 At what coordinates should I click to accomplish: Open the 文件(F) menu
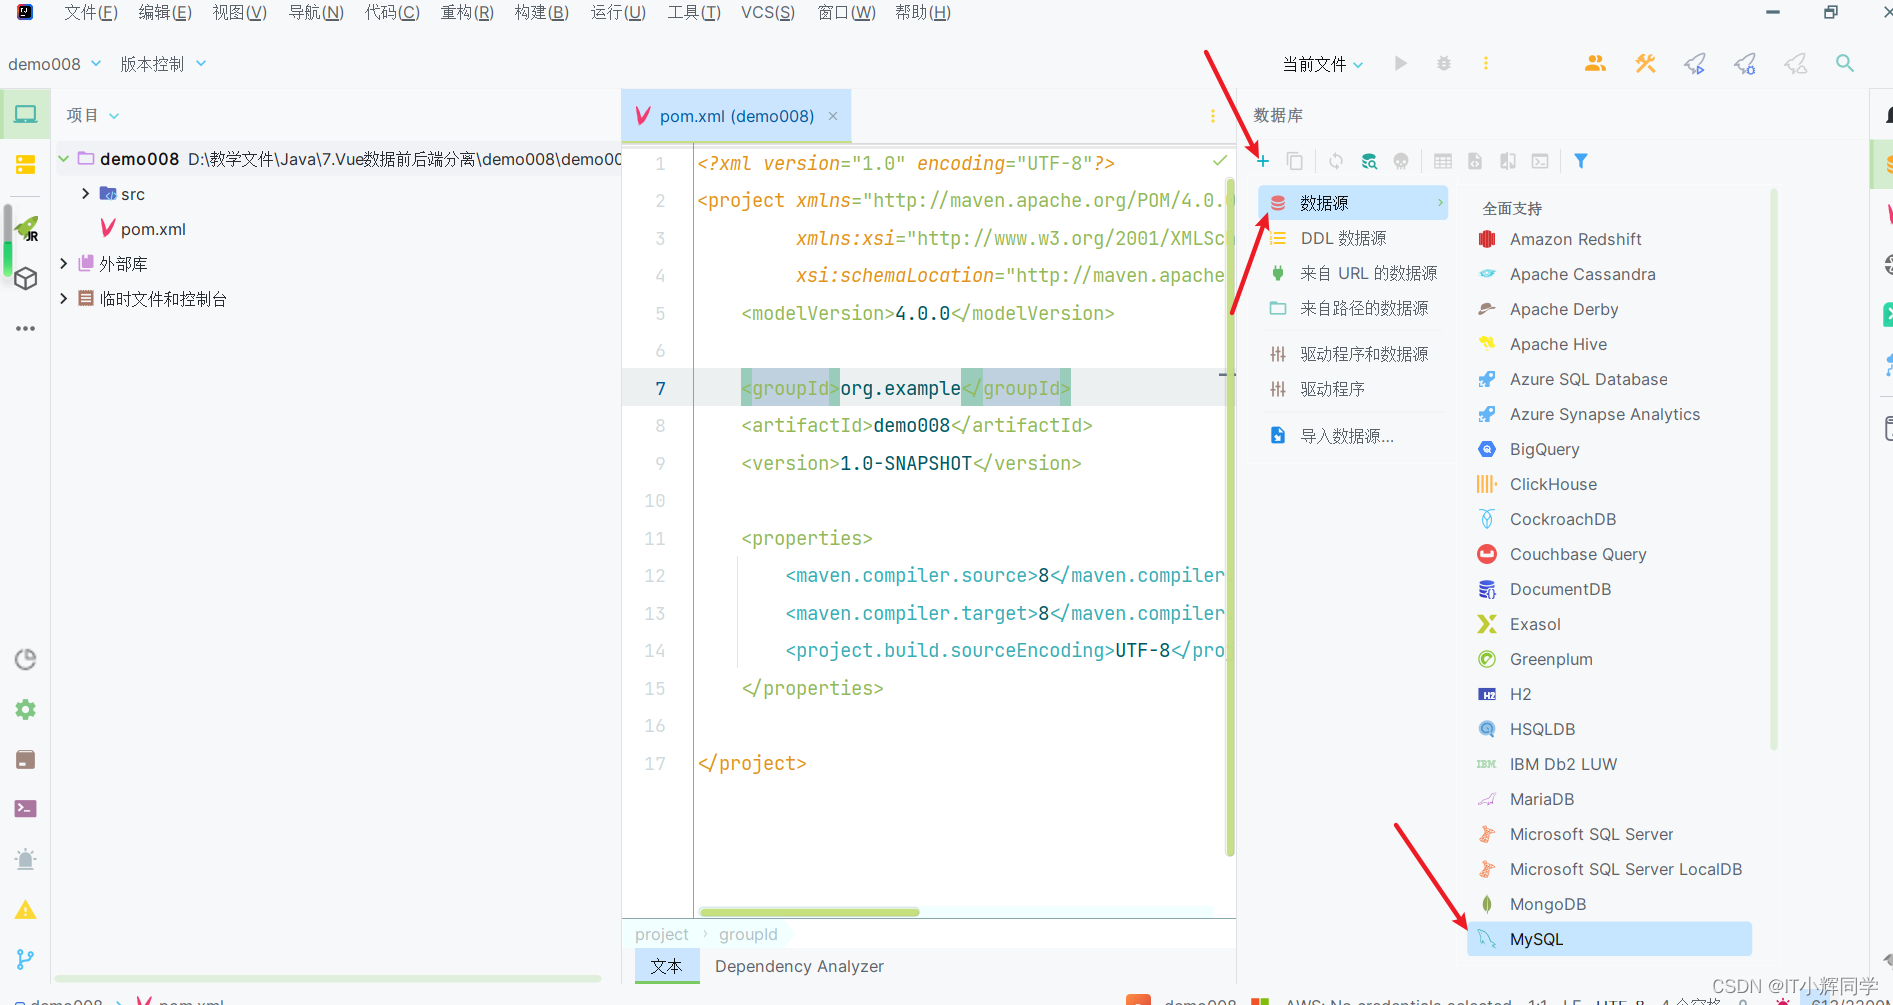tap(91, 13)
